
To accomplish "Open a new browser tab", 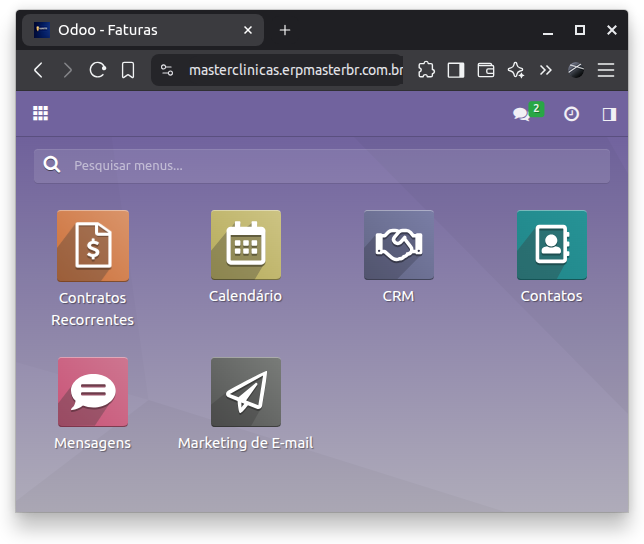I will coord(285,30).
